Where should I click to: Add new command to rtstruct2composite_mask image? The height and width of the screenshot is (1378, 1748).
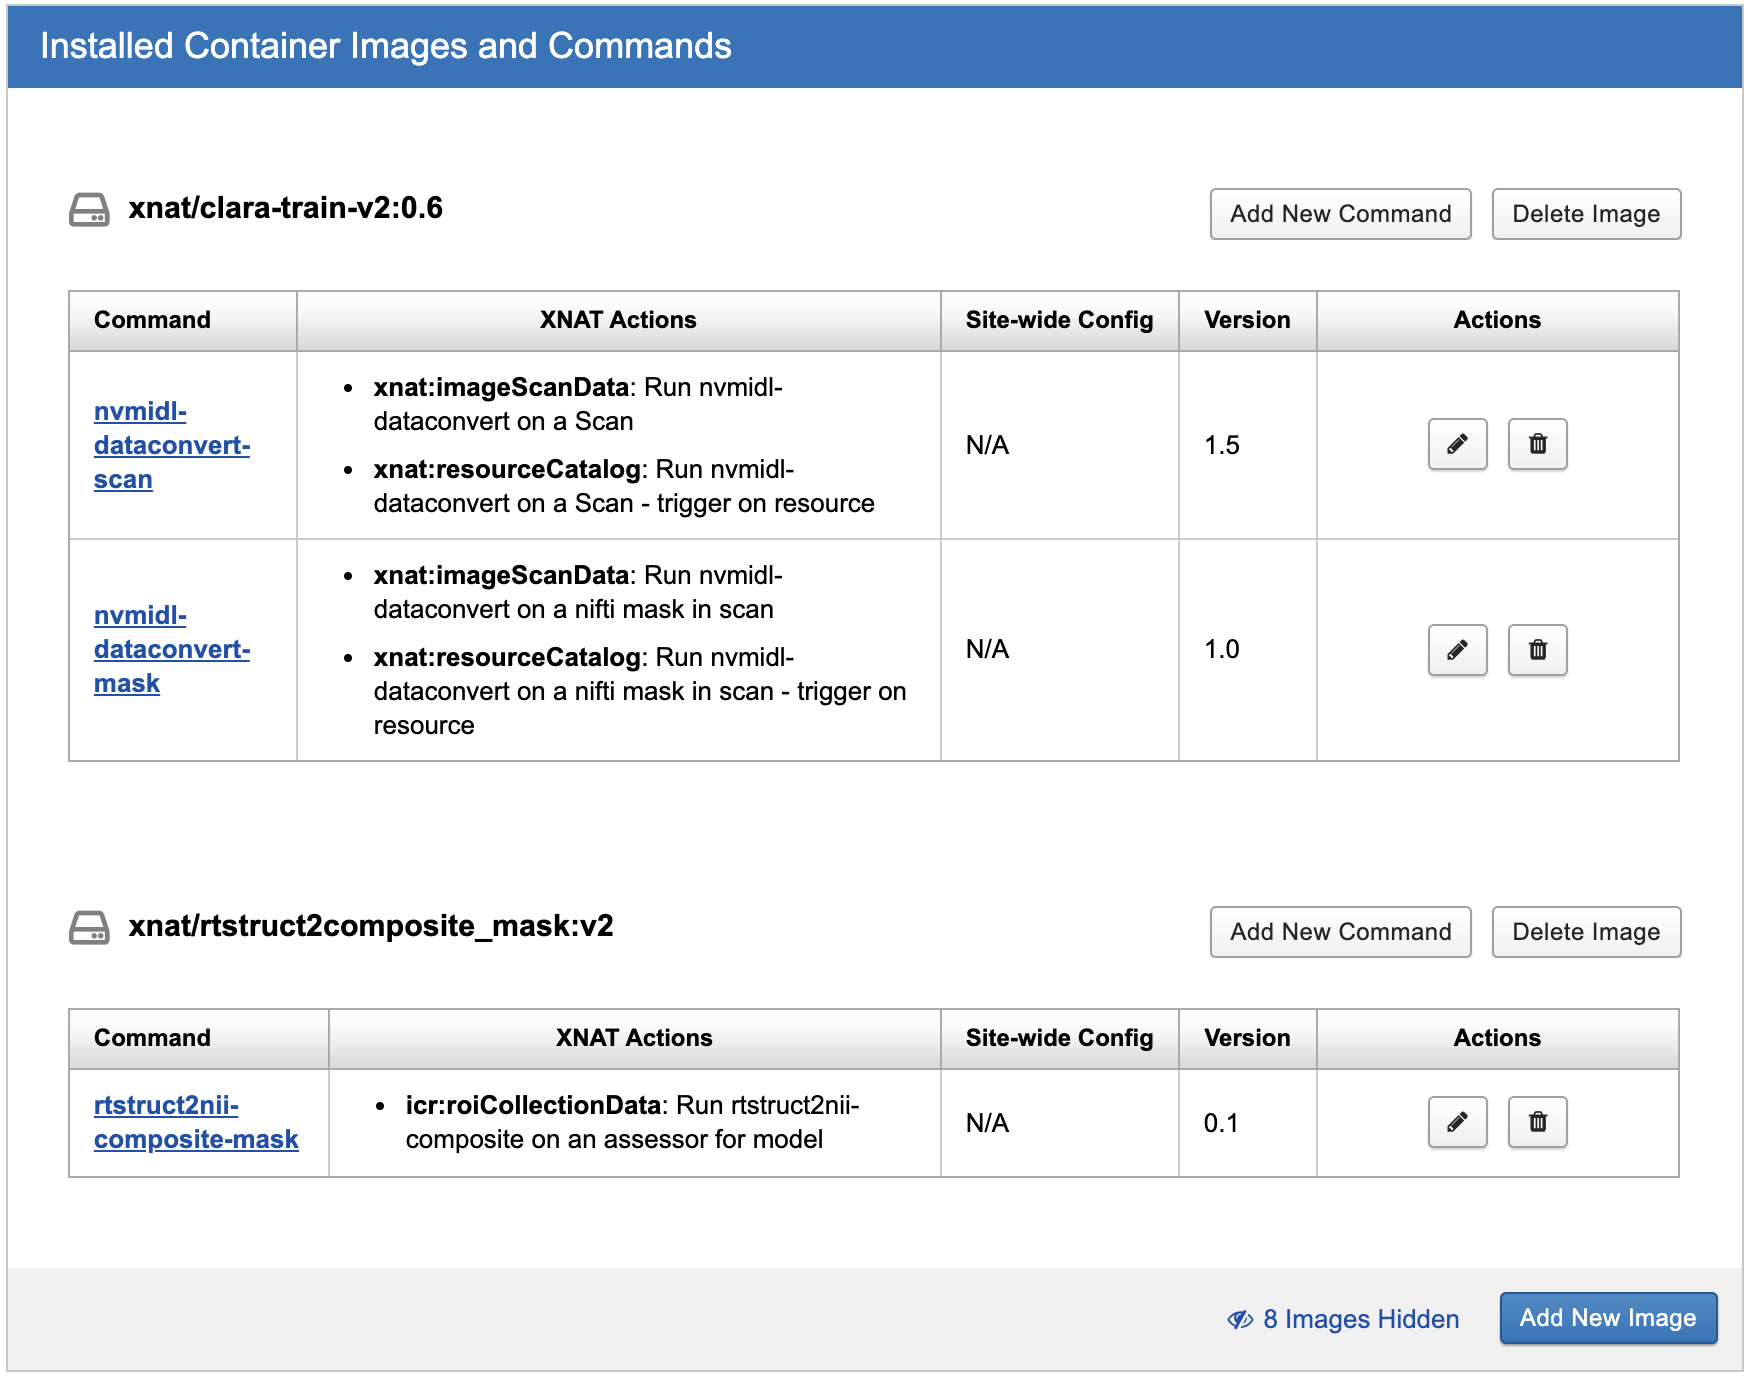(x=1340, y=932)
